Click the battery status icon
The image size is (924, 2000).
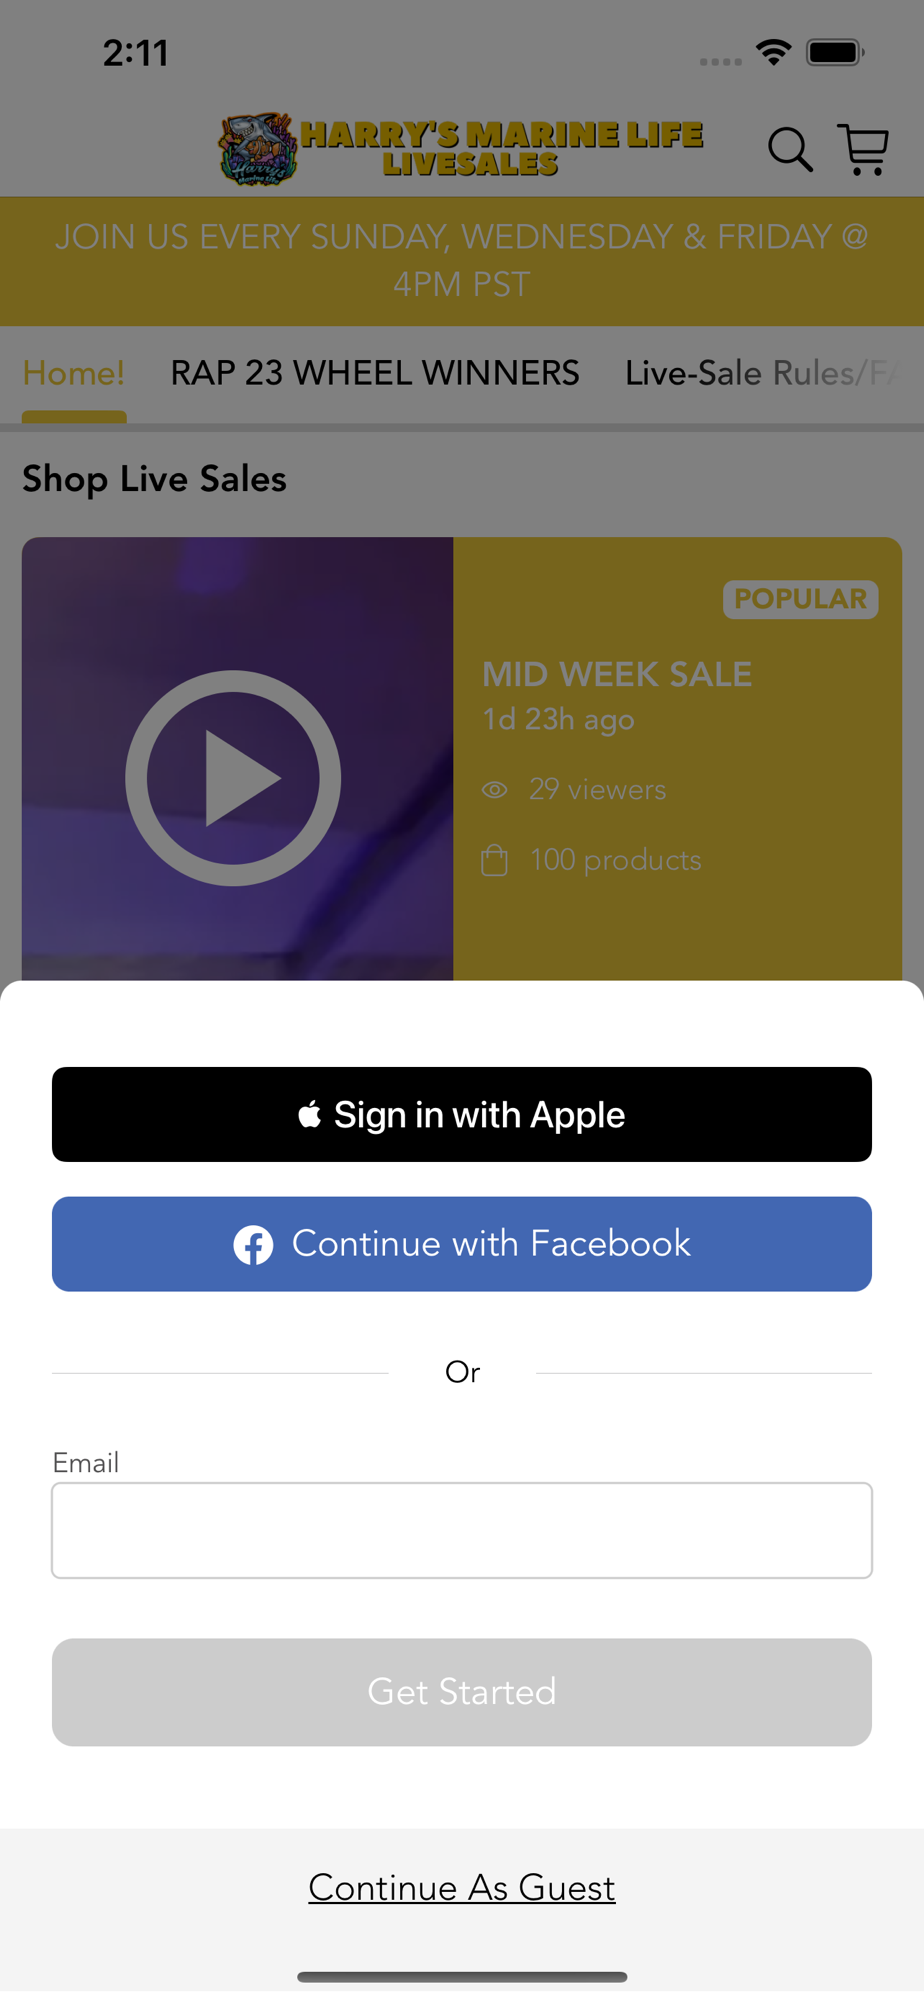(x=836, y=52)
